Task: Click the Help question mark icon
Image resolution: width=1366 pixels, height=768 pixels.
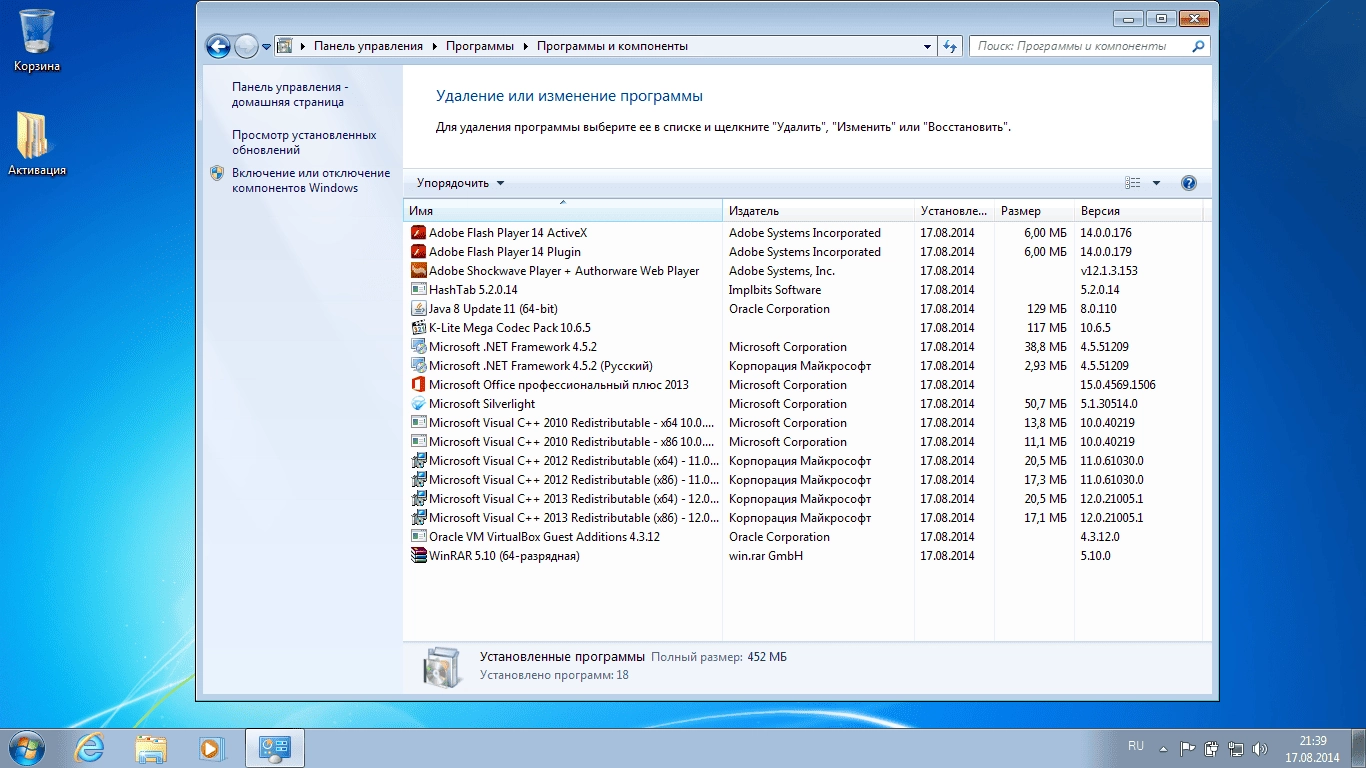Action: coord(1189,183)
